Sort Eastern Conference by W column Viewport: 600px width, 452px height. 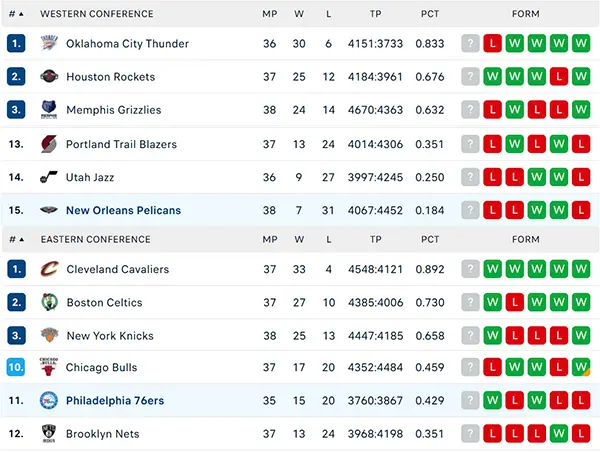click(x=299, y=239)
